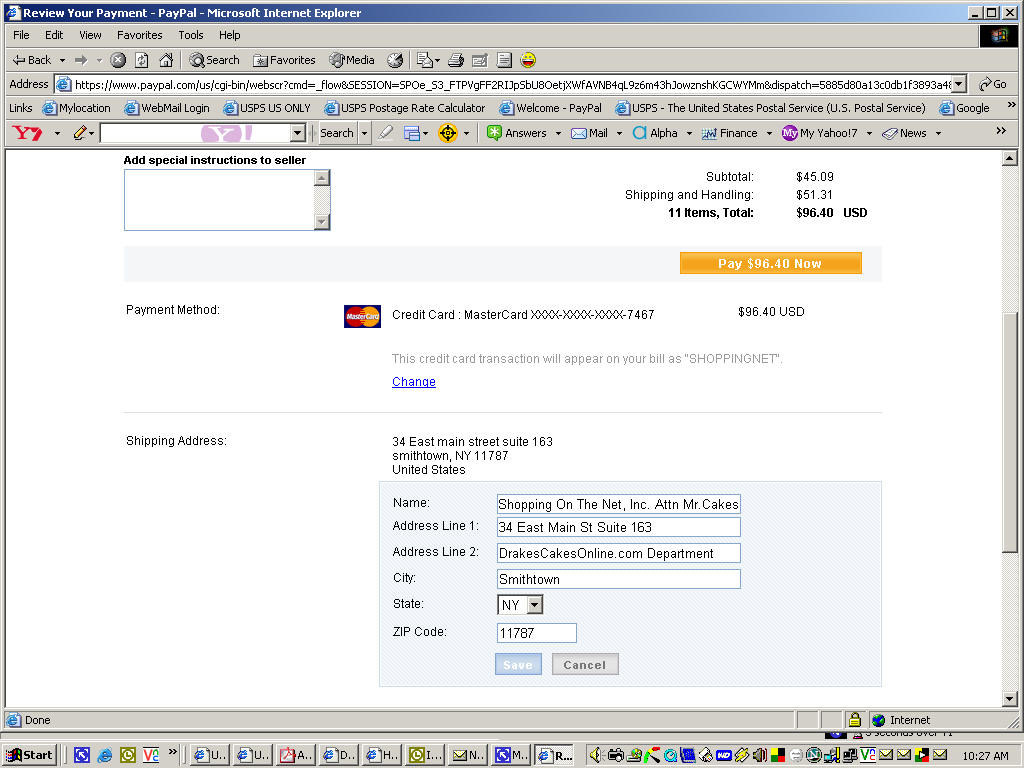The width and height of the screenshot is (1024, 768).
Task: Click the Stop loading toolbar icon
Action: 118,60
